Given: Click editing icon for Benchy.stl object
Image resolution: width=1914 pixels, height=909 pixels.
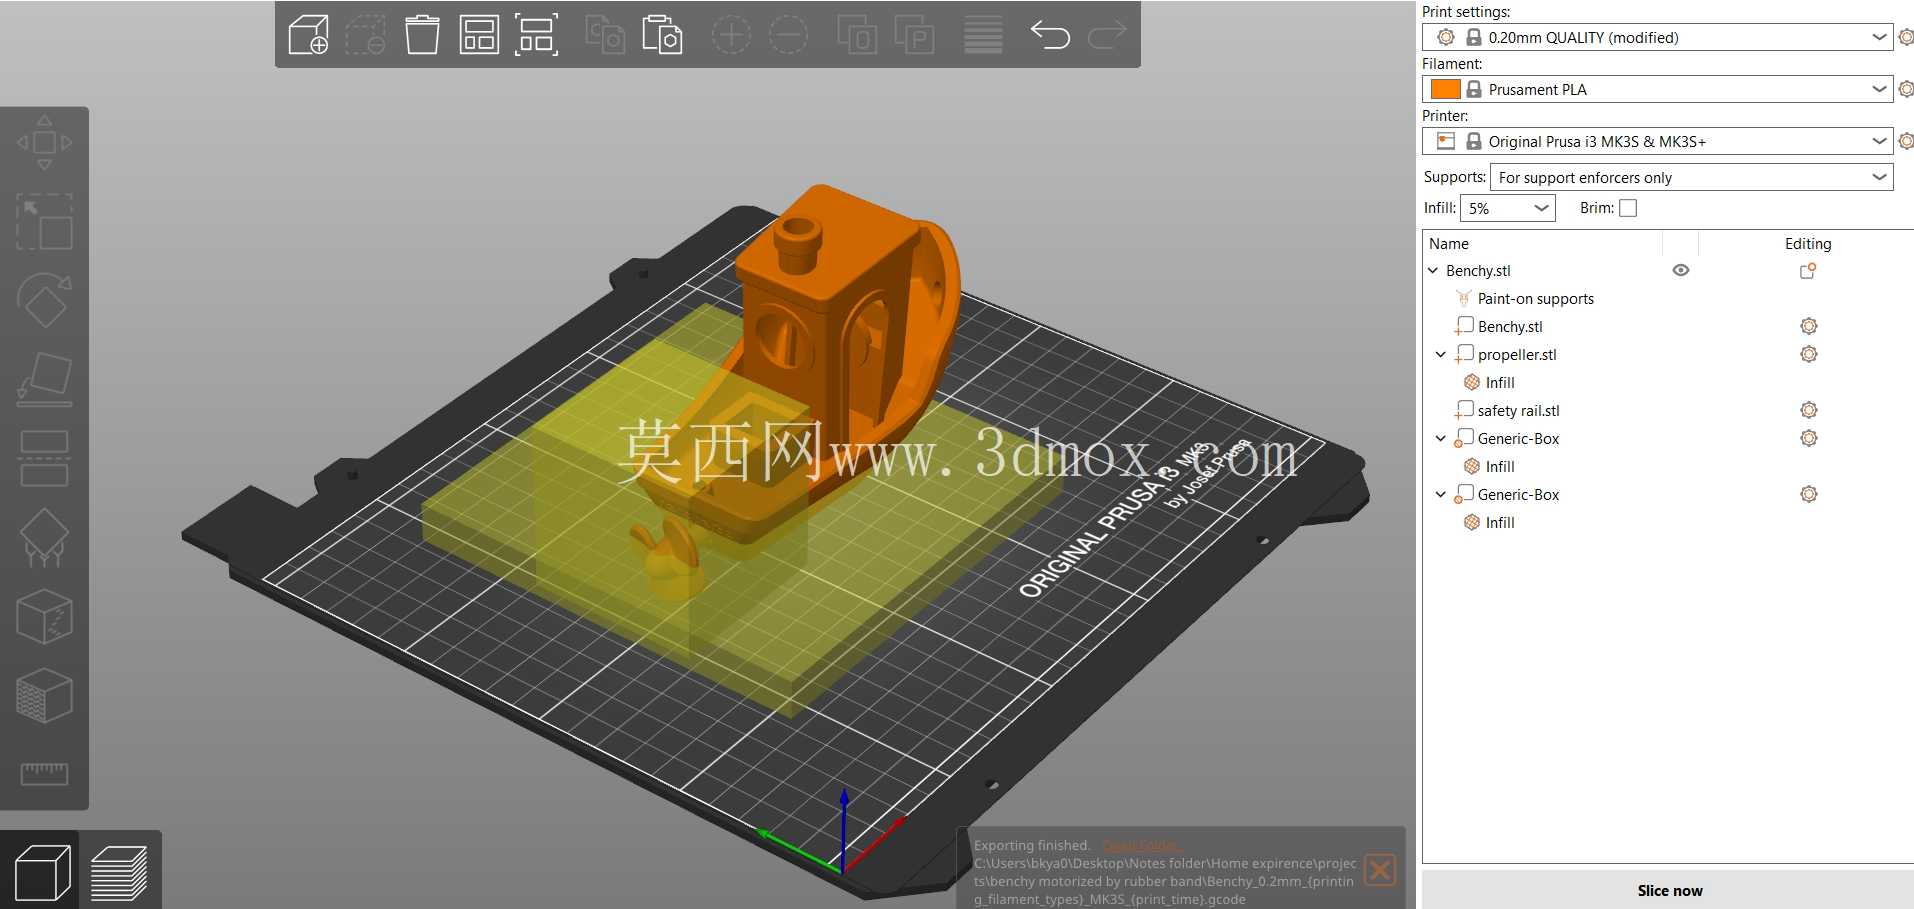Looking at the screenshot, I should pos(1808,270).
